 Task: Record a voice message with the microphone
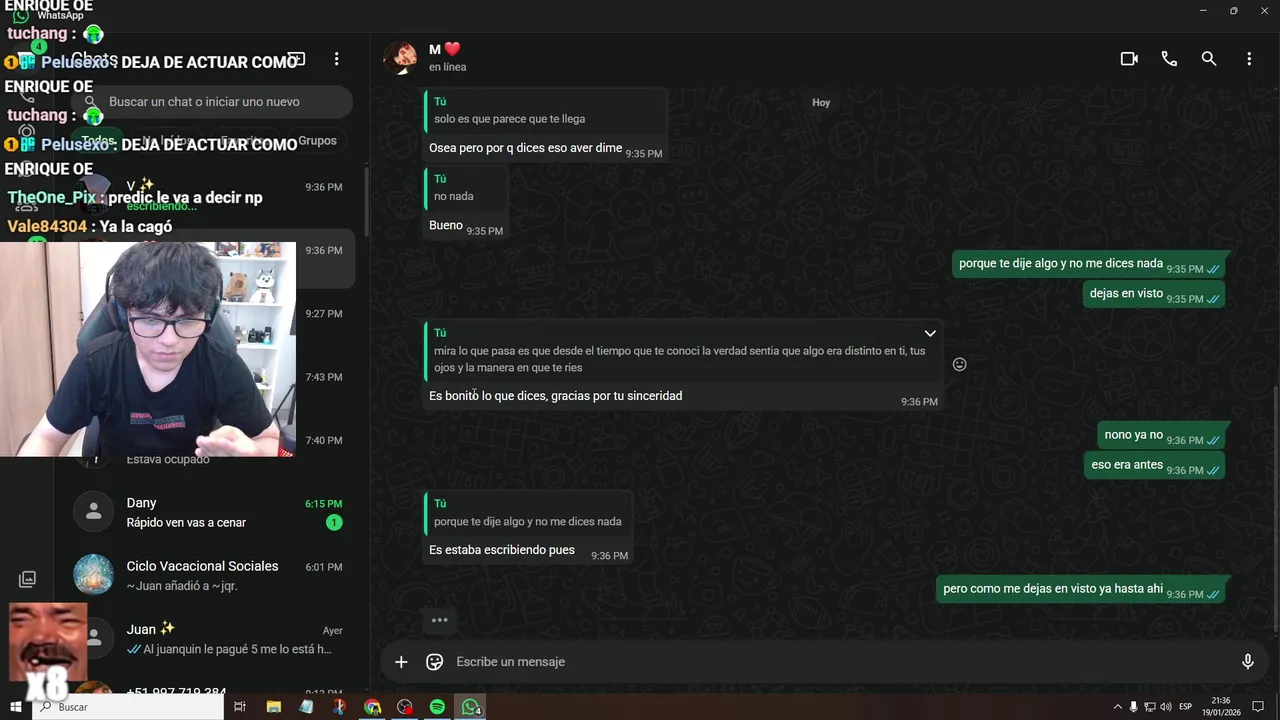[x=1248, y=662]
